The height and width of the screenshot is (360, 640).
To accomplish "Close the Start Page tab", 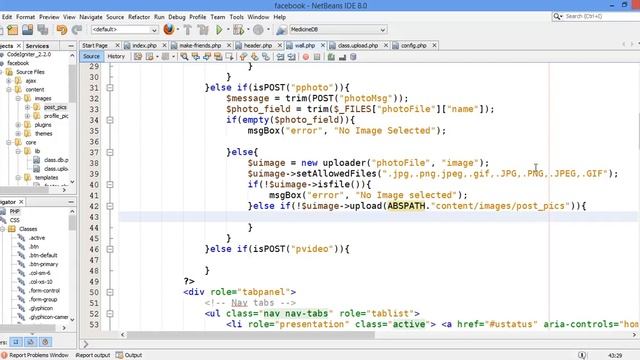I will pos(118,45).
